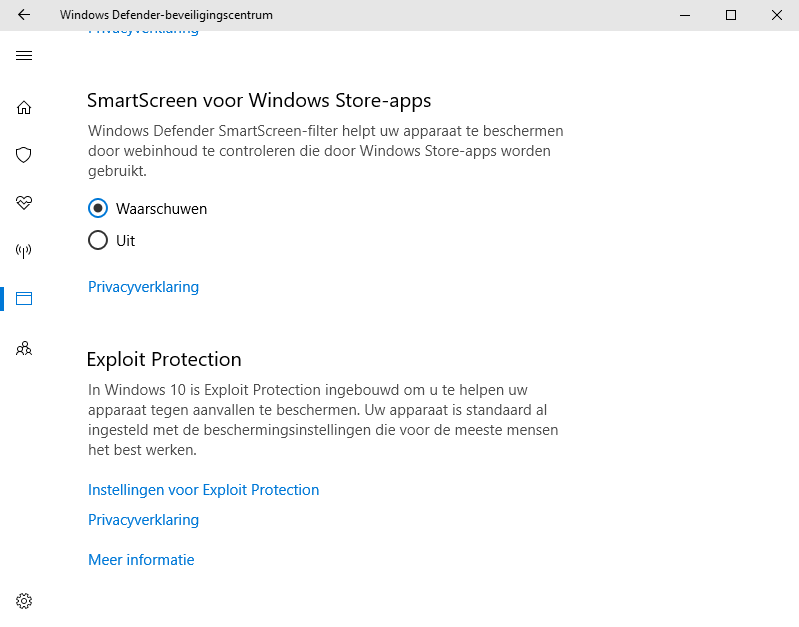799x627 pixels.
Task: Open Device performance & health heart icon
Action: (24, 203)
